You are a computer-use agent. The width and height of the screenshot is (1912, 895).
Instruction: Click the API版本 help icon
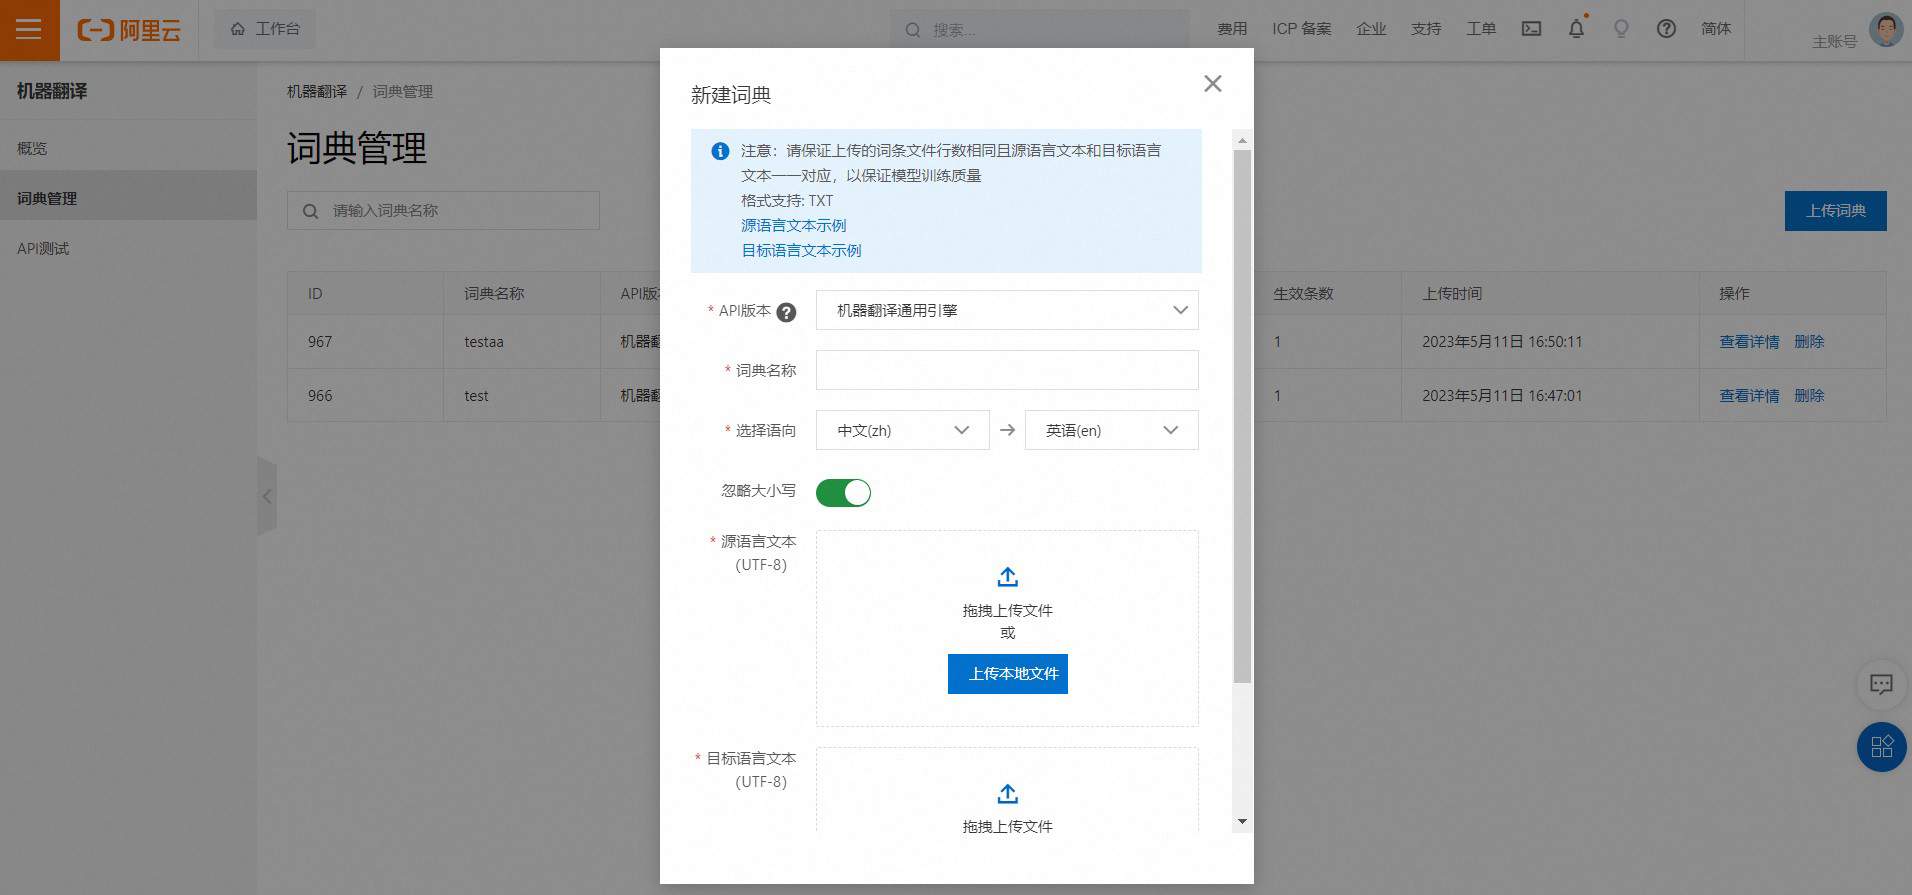click(x=786, y=312)
